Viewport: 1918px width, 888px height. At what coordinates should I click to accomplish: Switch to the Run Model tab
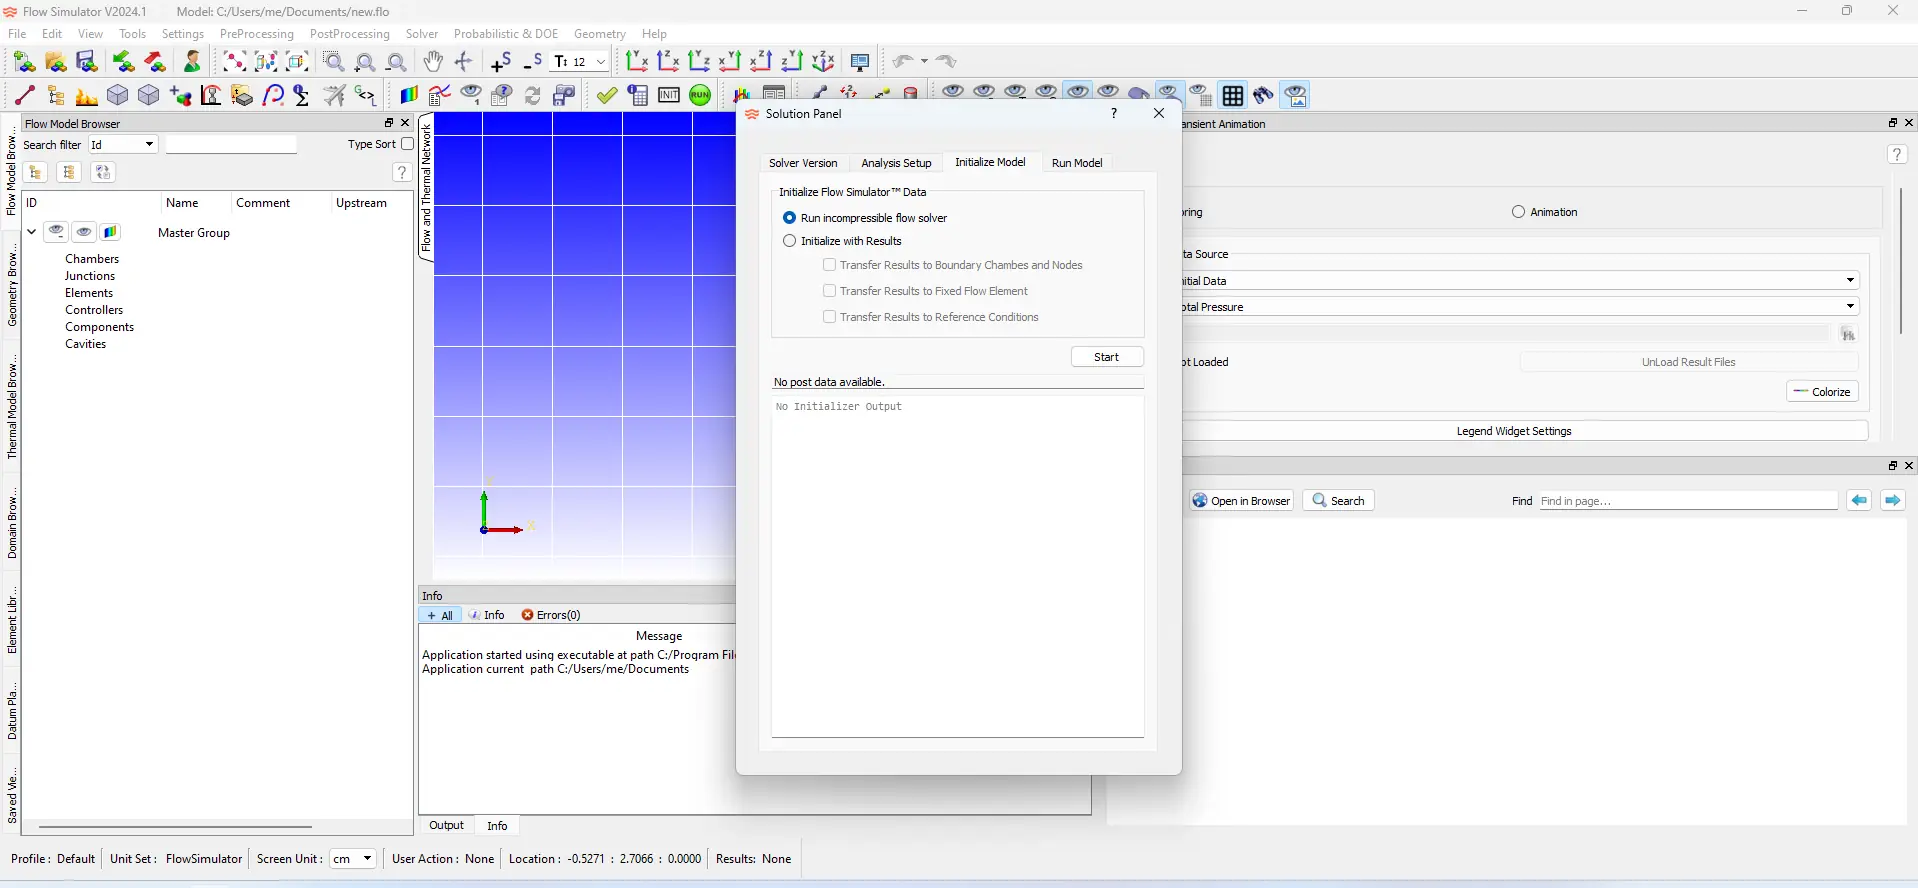(1077, 163)
